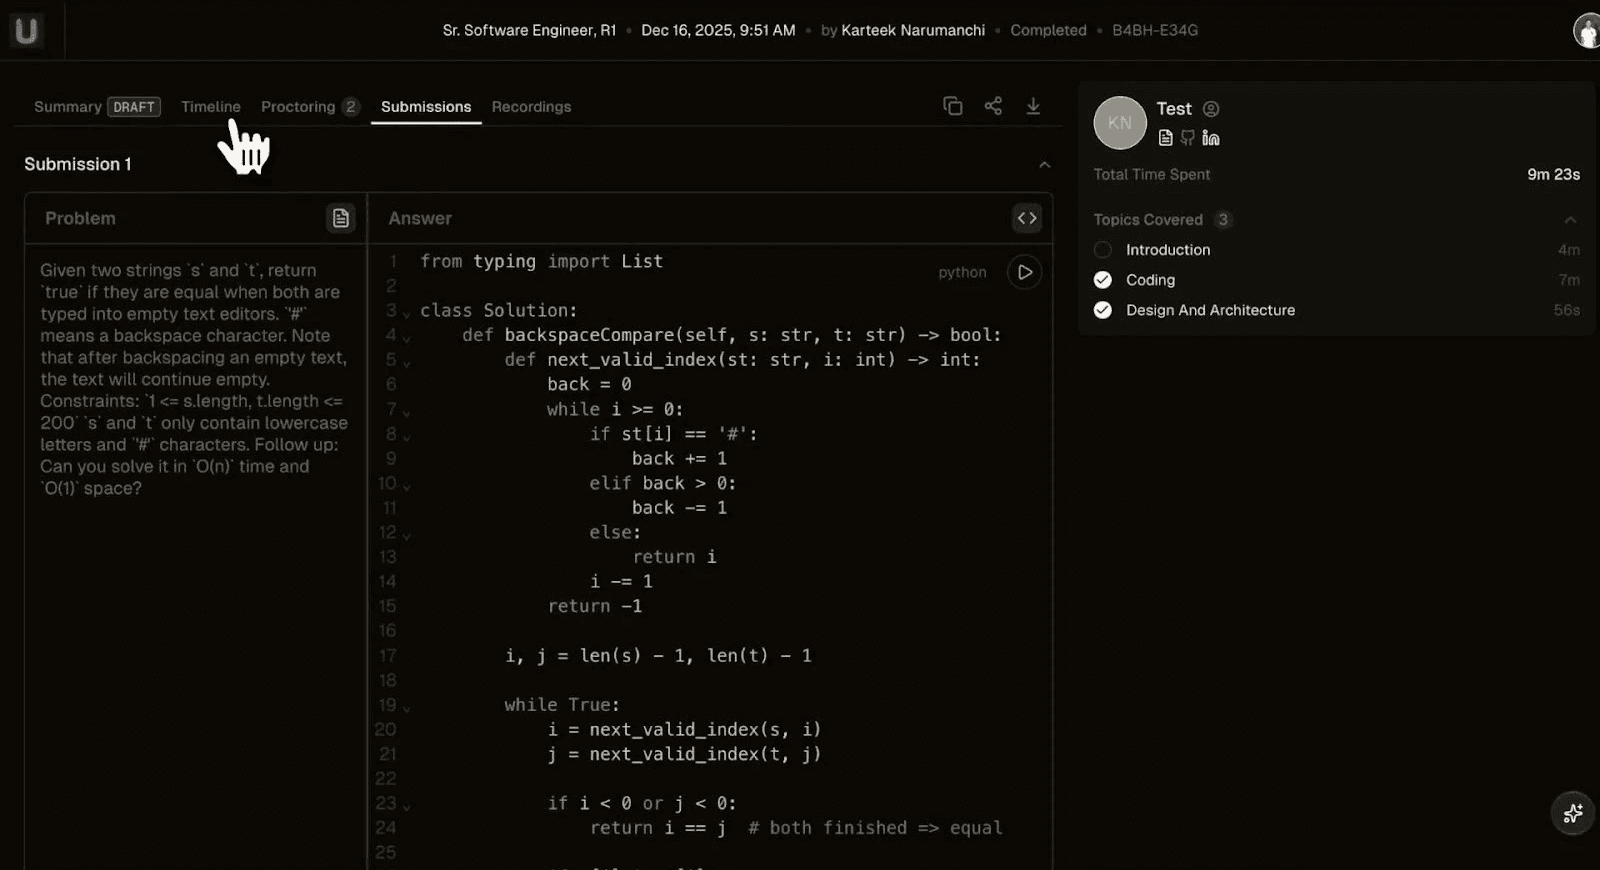Viewport: 1600px width, 870px height.
Task: Click the Problem description text
Action: click(x=193, y=379)
